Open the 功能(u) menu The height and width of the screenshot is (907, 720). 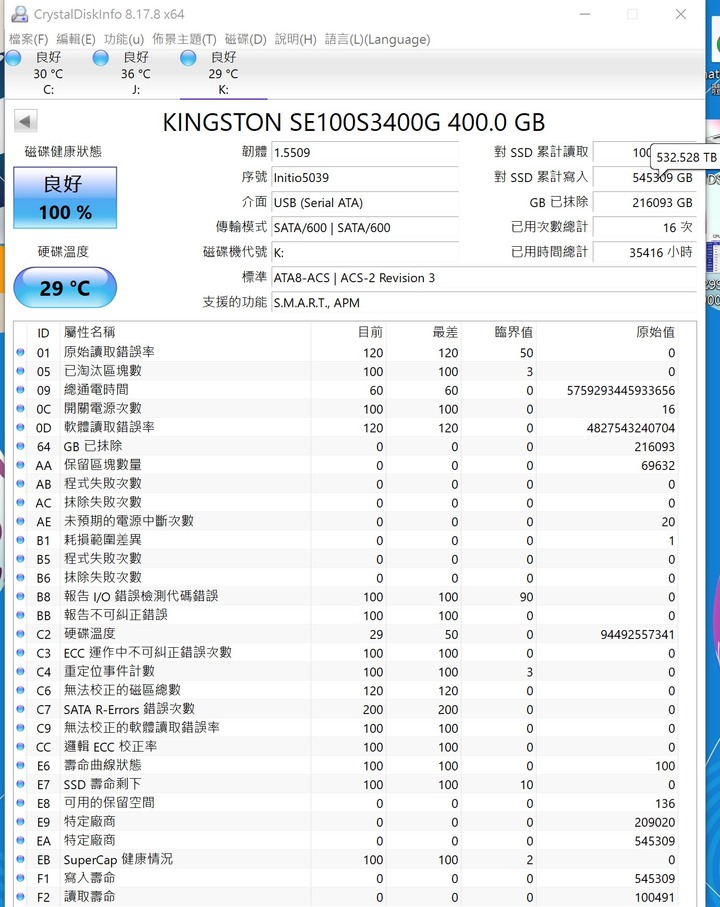tap(124, 39)
